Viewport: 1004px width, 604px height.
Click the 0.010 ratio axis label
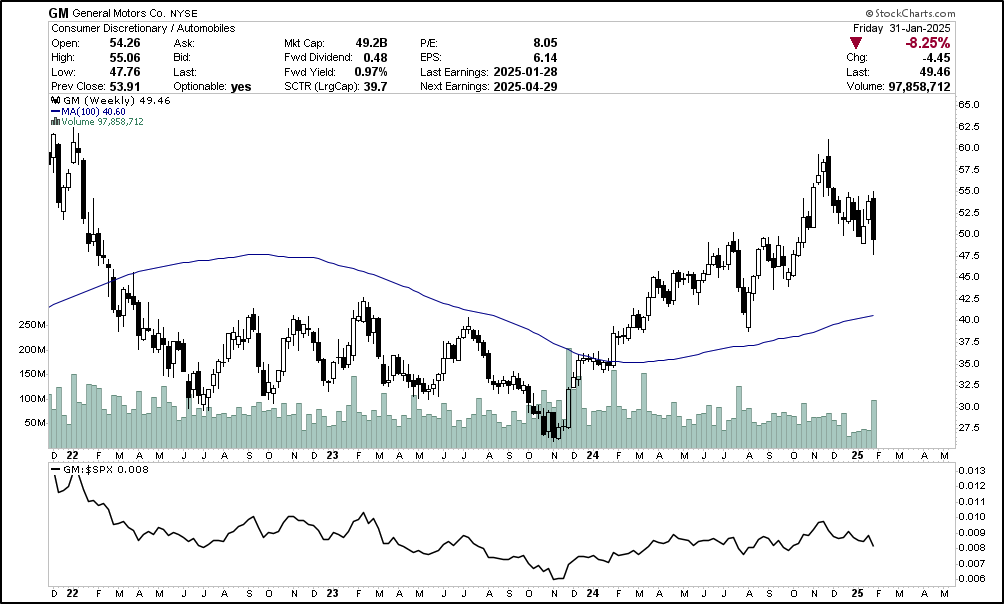pos(971,517)
